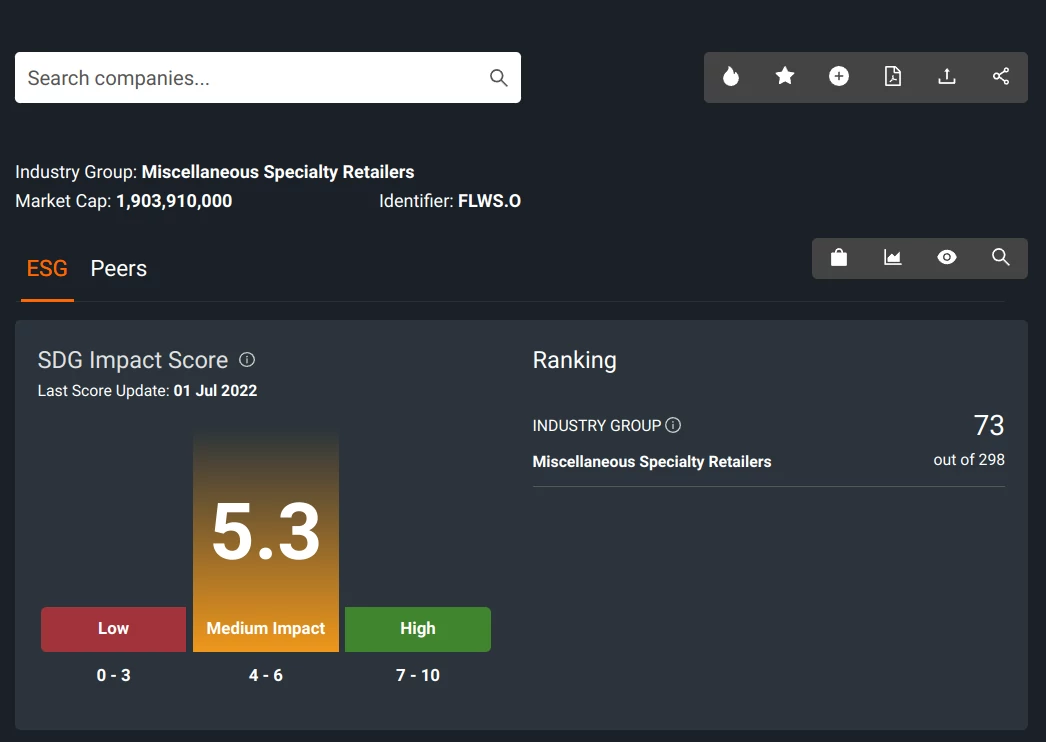Click the shopping bag icon
Screen dimensions: 1046x742
pyautogui.click(x=839, y=258)
